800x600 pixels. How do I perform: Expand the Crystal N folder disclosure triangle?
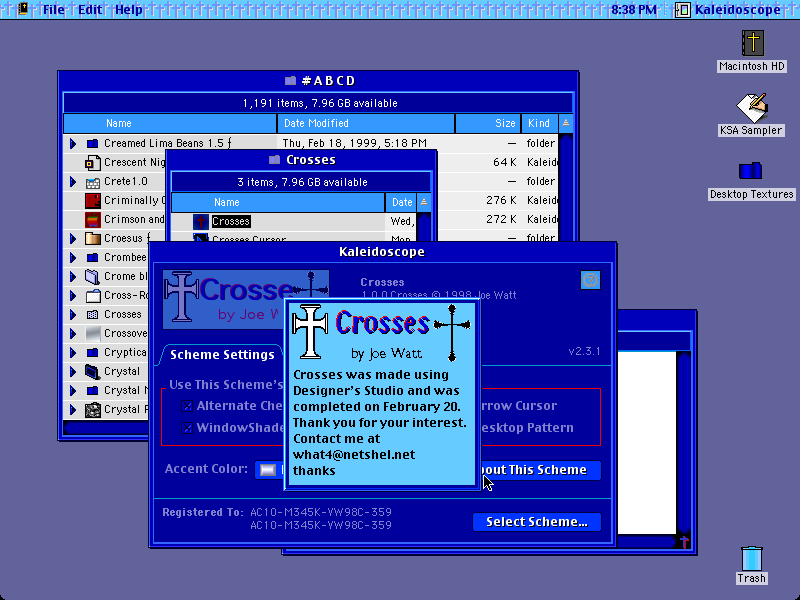73,391
